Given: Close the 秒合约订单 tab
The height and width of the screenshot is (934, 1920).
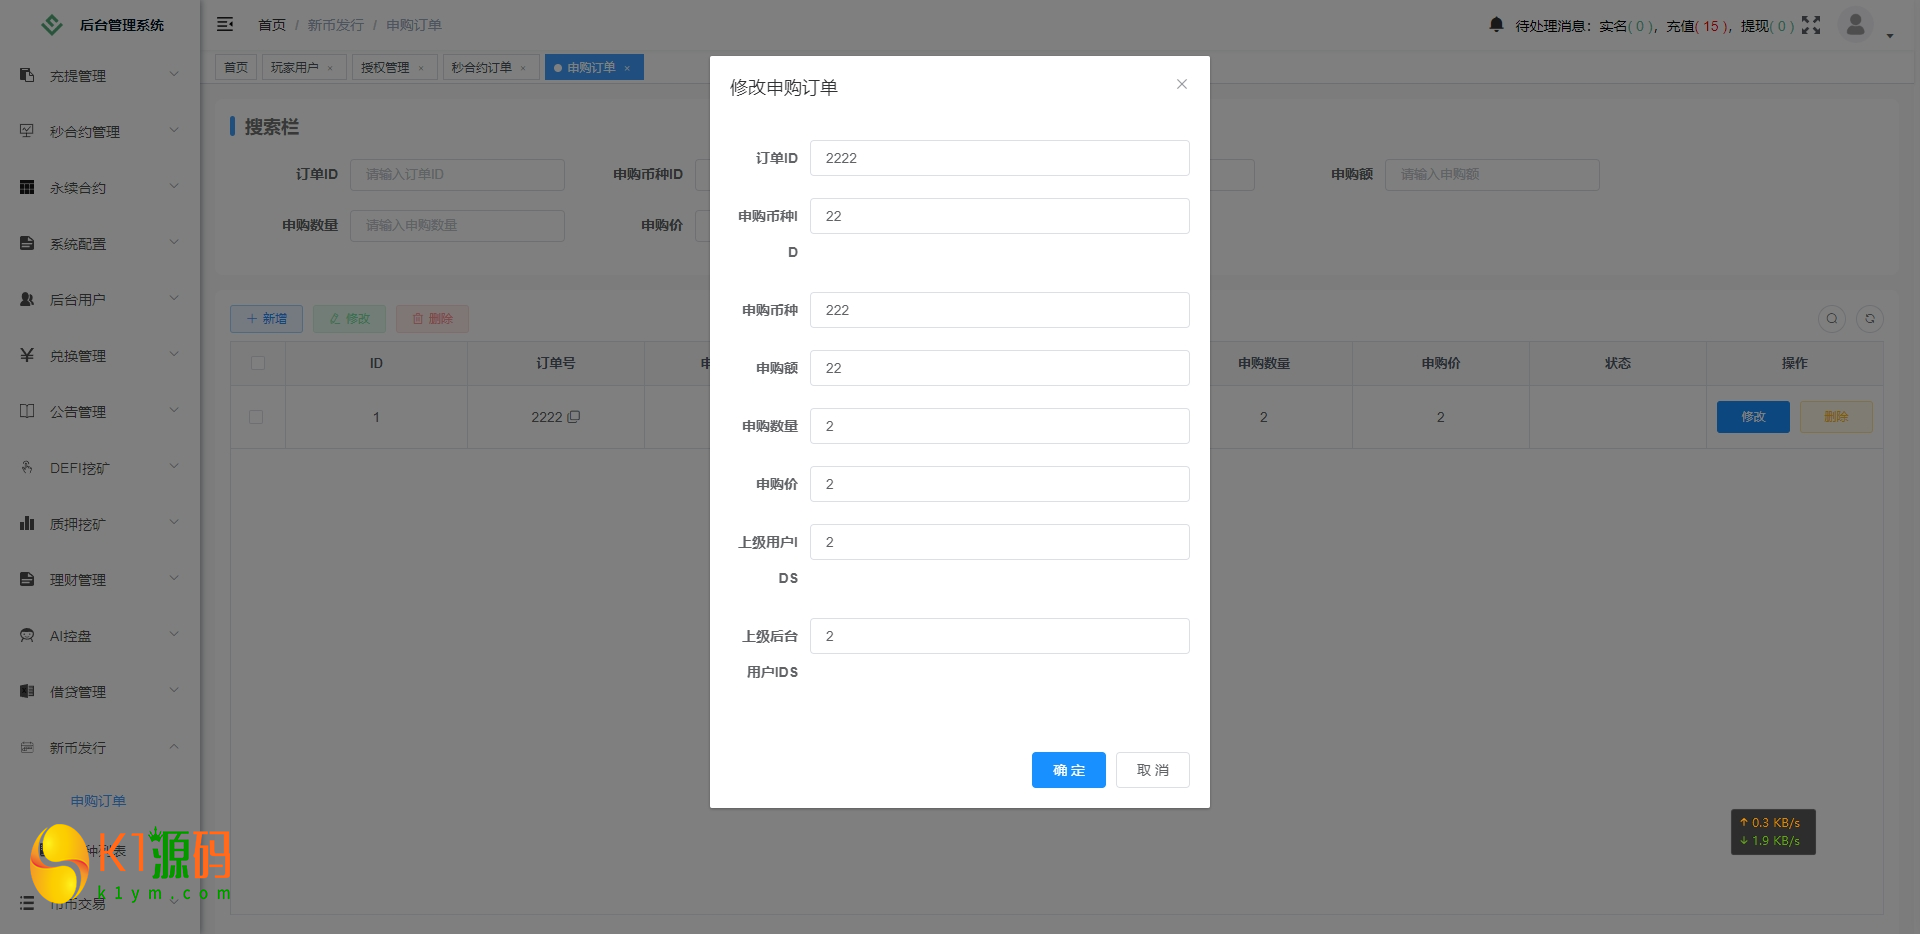Looking at the screenshot, I should [x=523, y=68].
